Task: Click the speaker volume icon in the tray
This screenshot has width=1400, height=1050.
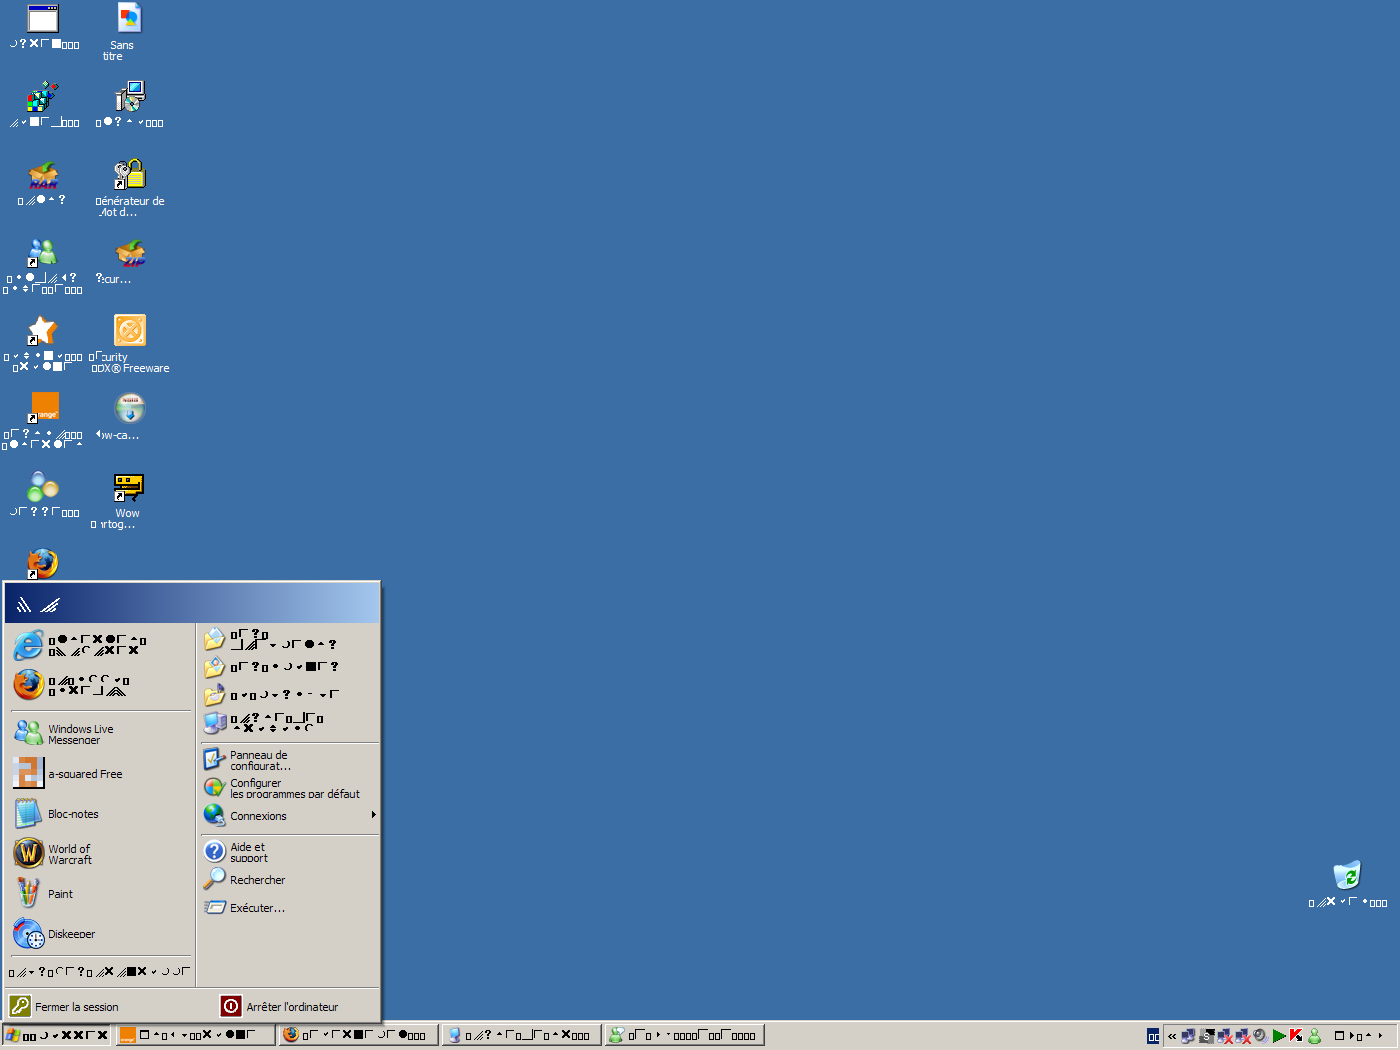Action: point(1260,1036)
